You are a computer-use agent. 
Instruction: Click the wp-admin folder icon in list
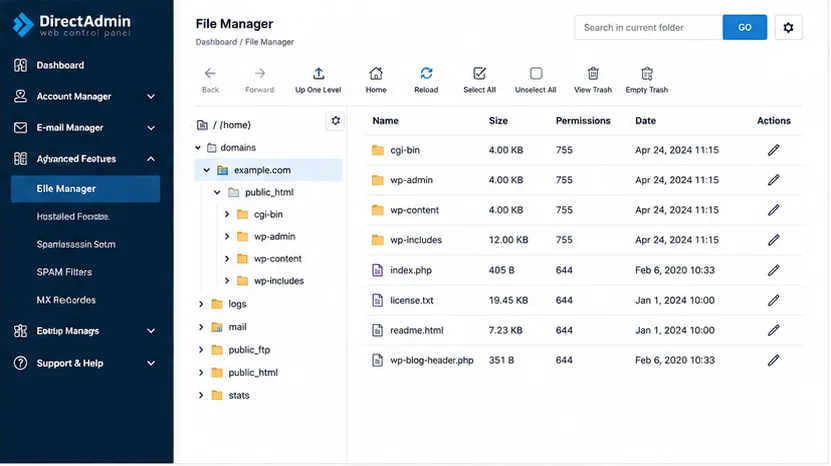(x=377, y=180)
